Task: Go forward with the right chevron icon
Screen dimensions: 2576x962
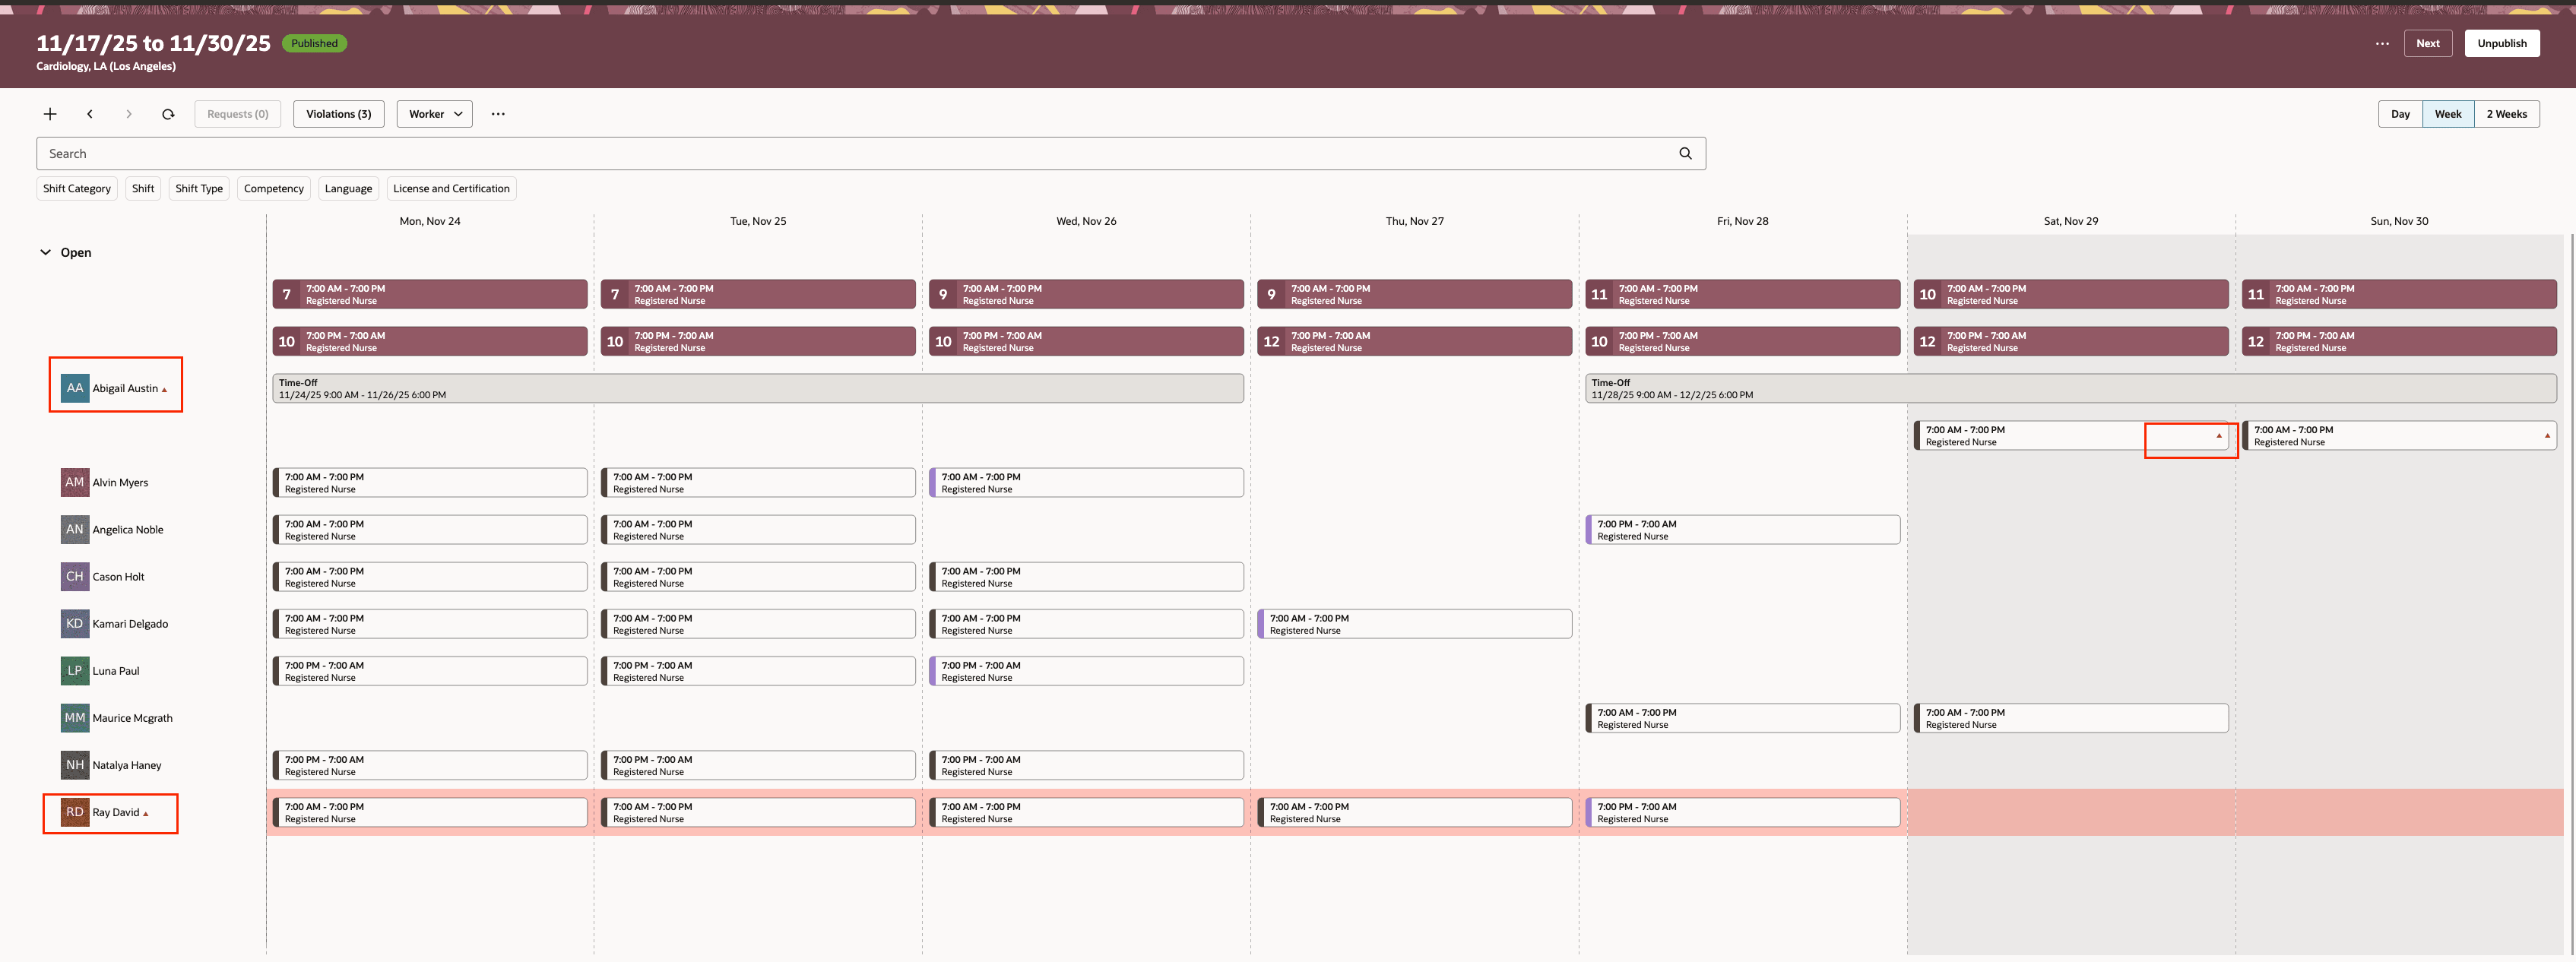Action: coord(129,113)
